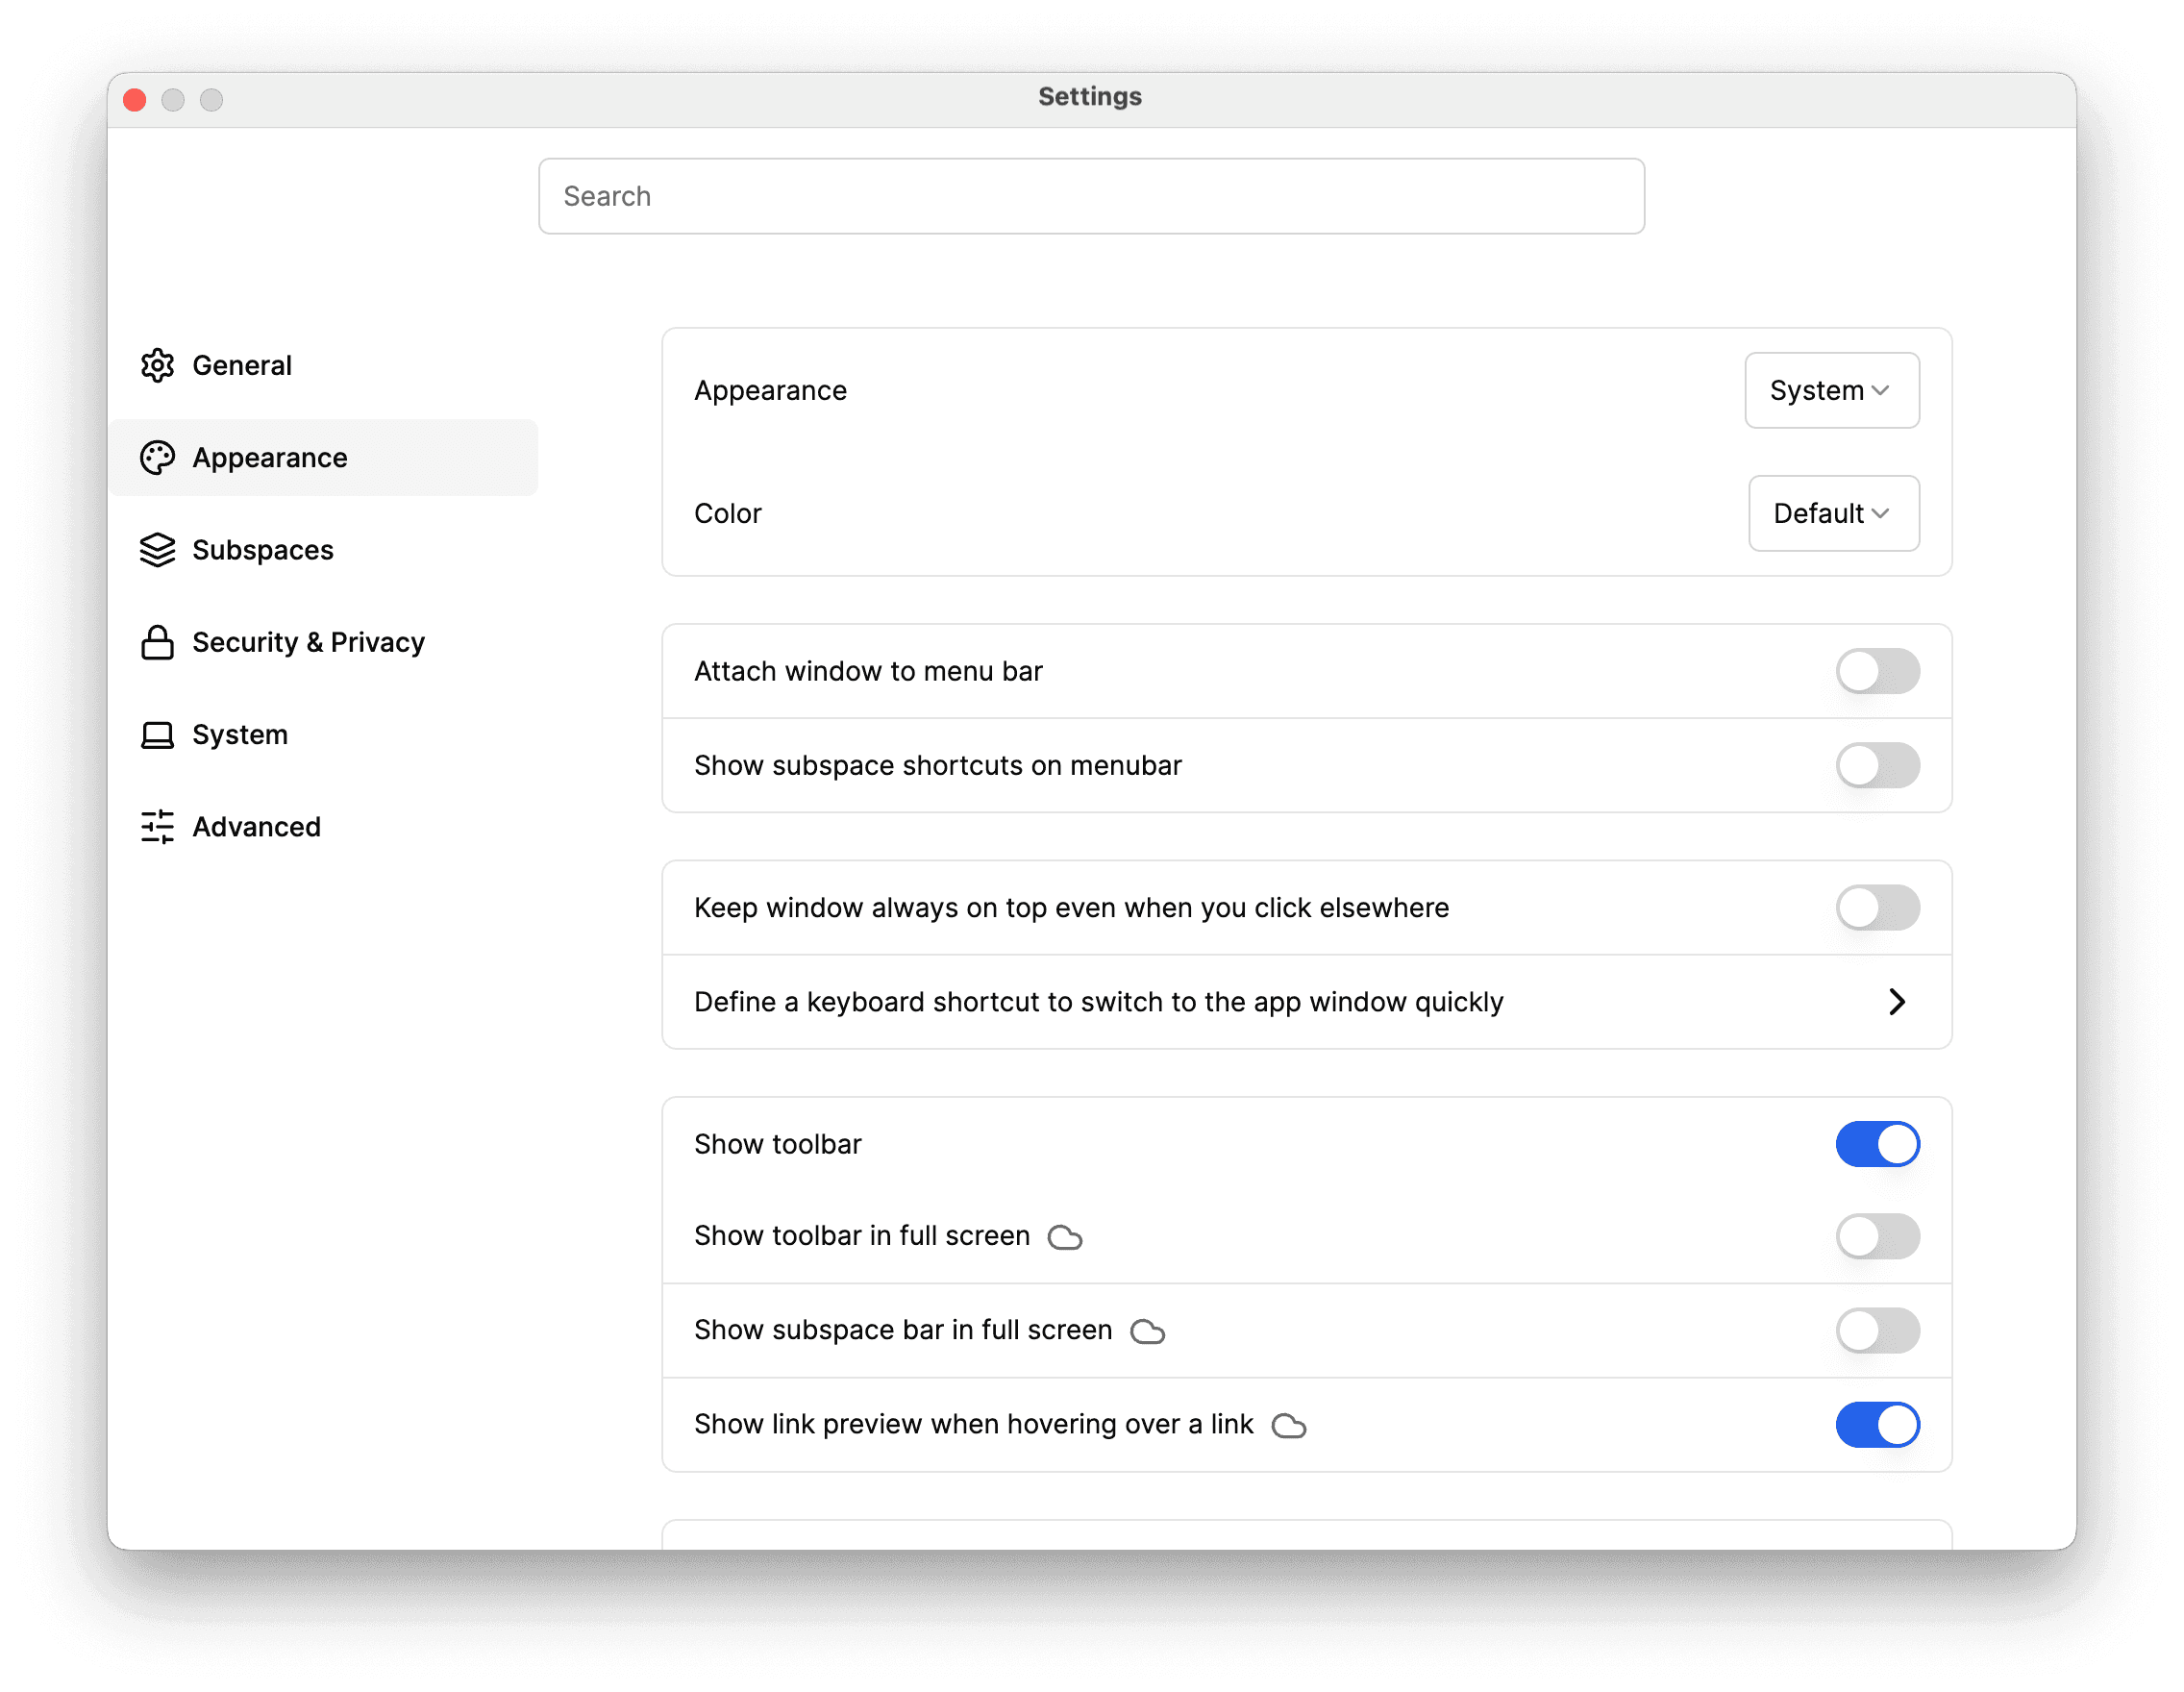2184x1692 pixels.
Task: Open the Appearance system dropdown
Action: point(1829,390)
